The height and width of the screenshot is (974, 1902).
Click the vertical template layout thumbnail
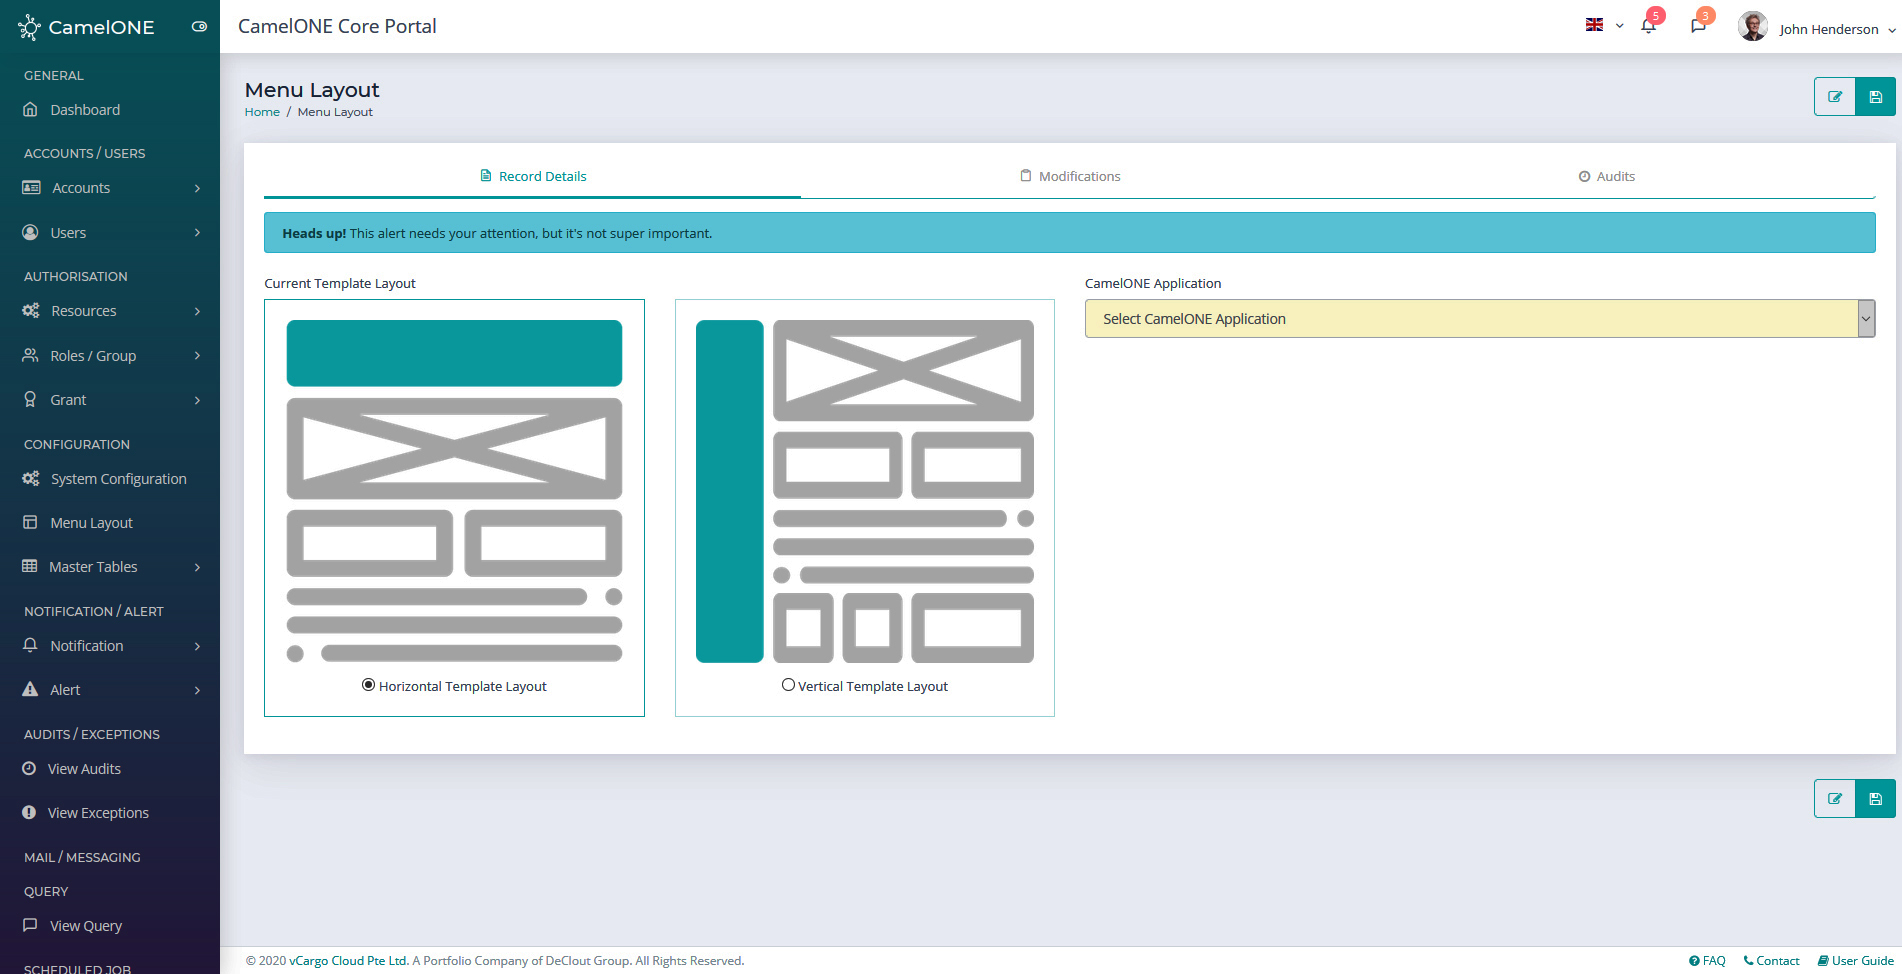click(x=864, y=491)
